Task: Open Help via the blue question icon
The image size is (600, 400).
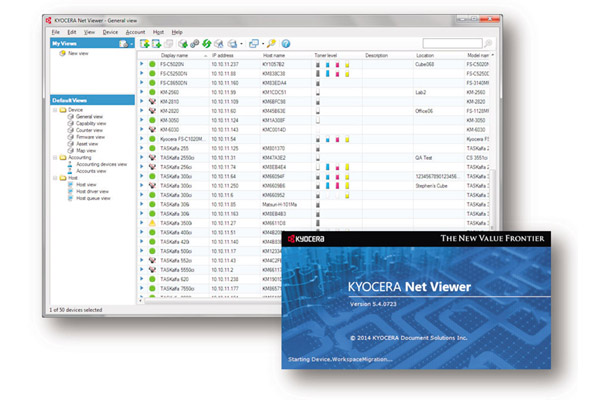Action: [286, 44]
